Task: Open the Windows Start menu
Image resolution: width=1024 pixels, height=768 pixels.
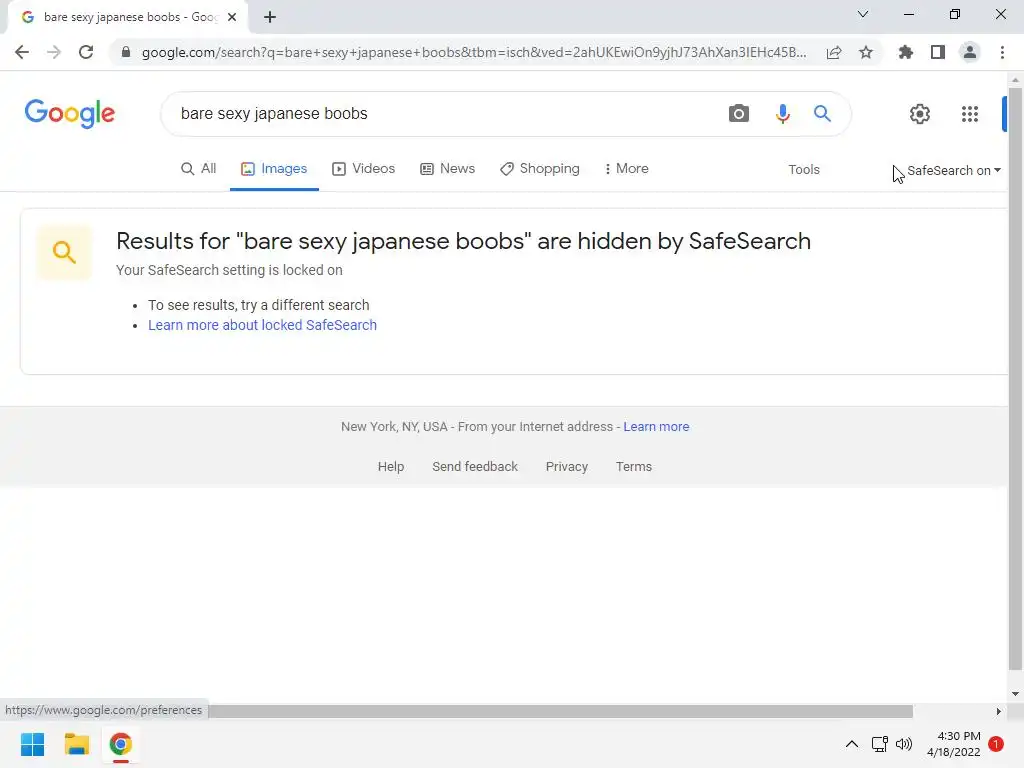Action: [32, 744]
